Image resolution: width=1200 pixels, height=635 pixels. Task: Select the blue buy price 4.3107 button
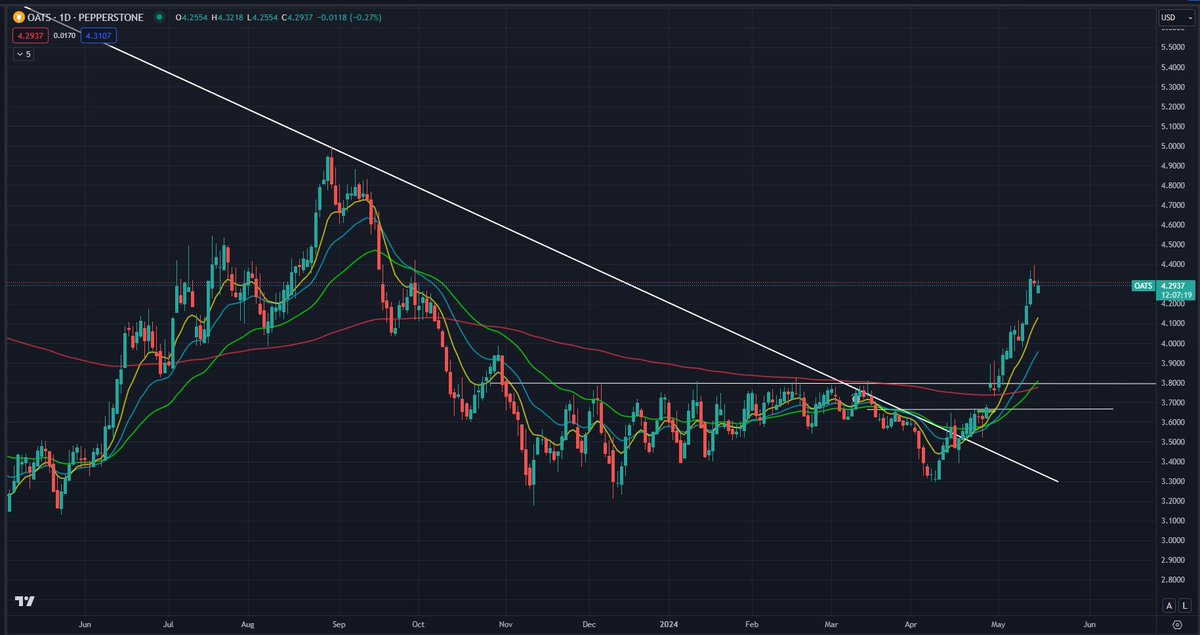point(98,34)
